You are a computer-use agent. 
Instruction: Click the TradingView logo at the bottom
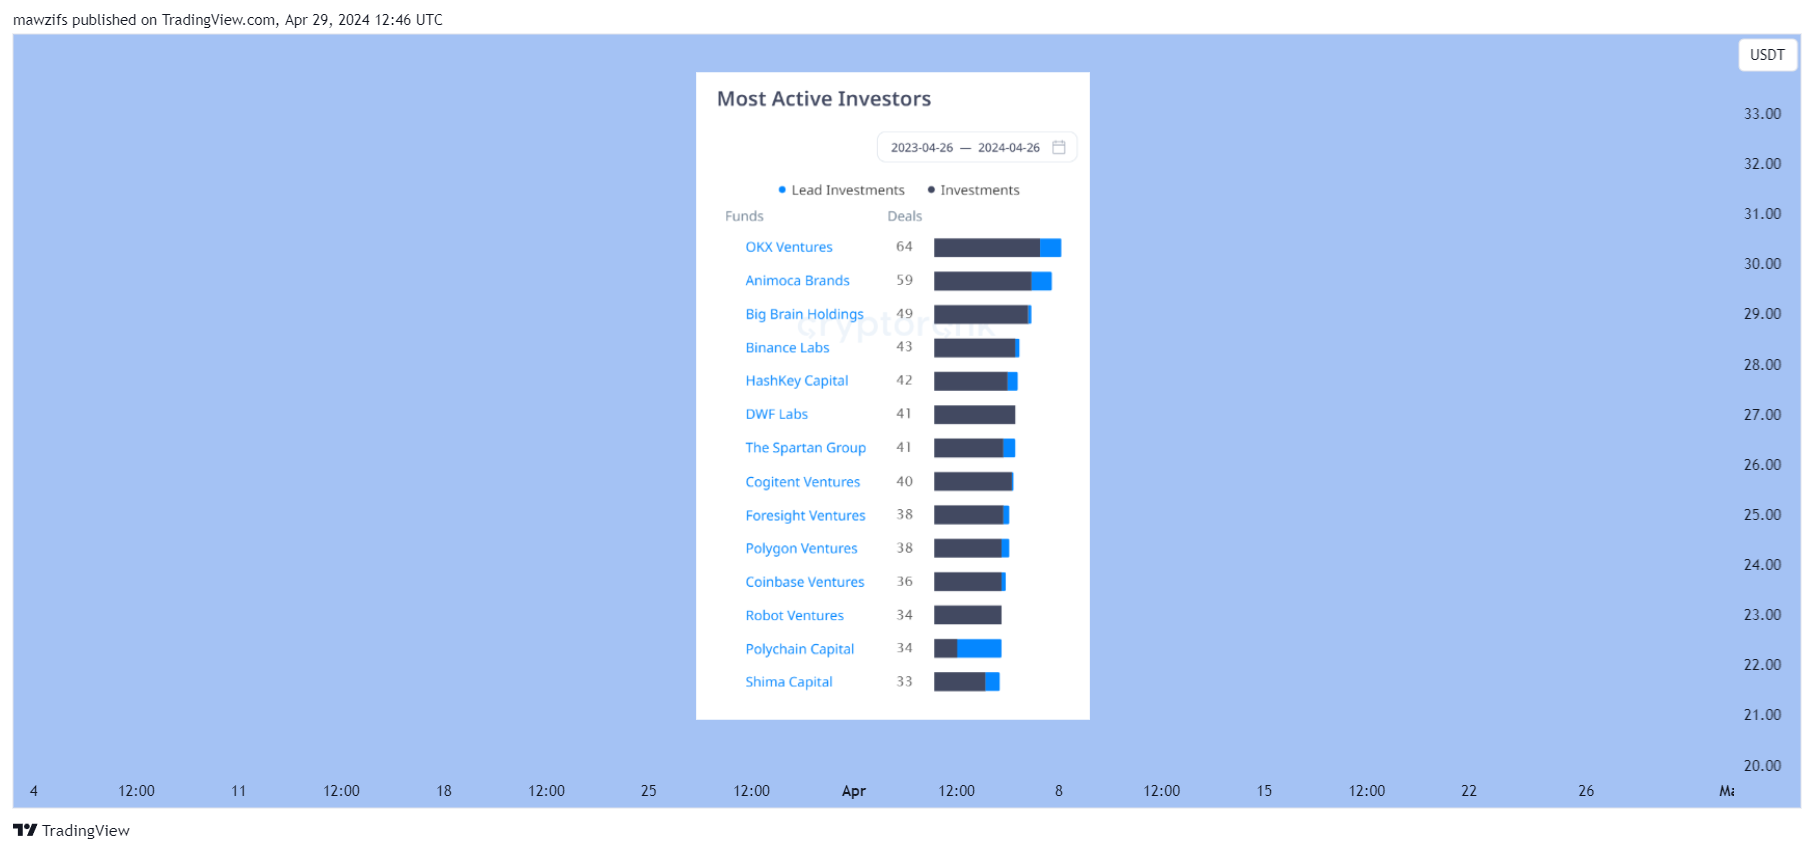pyautogui.click(x=71, y=830)
